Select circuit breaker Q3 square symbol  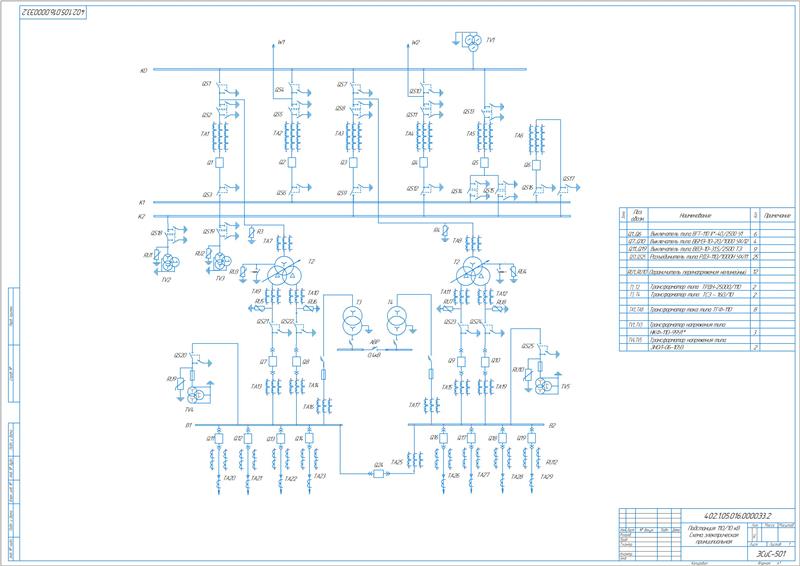coord(353,163)
